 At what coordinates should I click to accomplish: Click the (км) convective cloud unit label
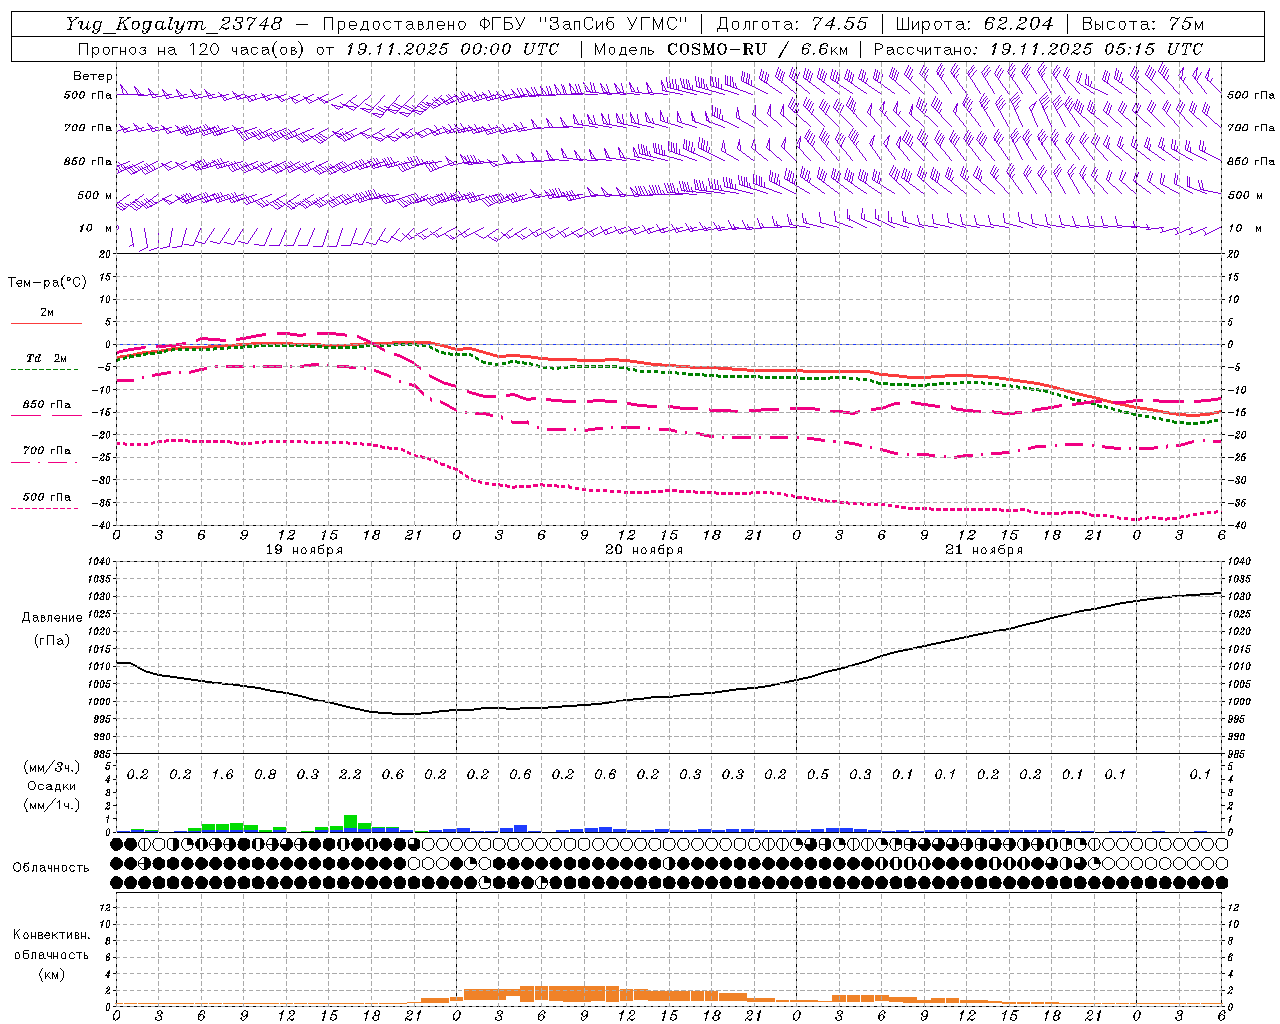click(51, 975)
